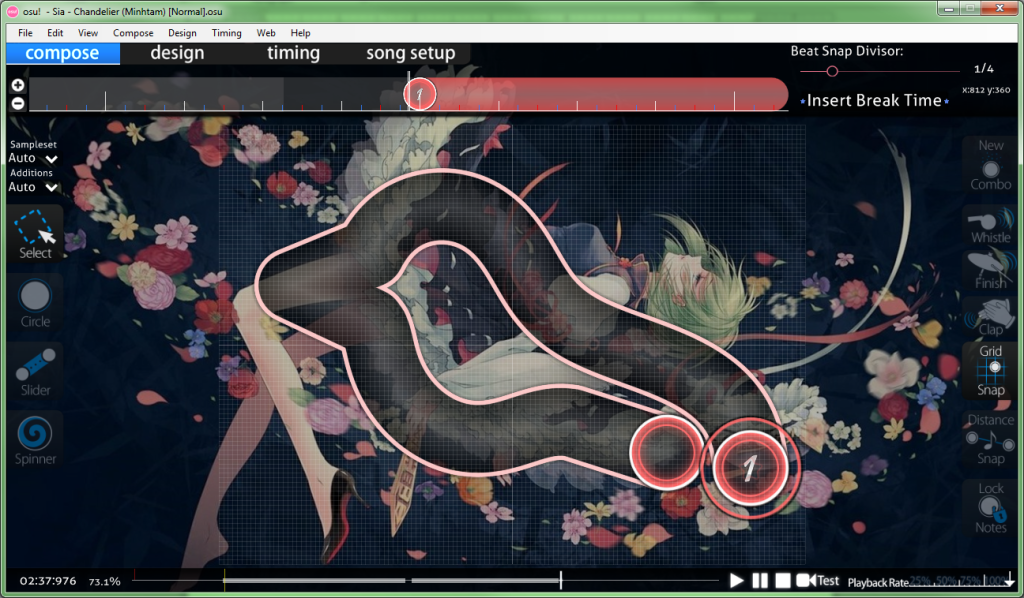1024x598 pixels.
Task: Switch to the timing tab
Action: click(293, 54)
